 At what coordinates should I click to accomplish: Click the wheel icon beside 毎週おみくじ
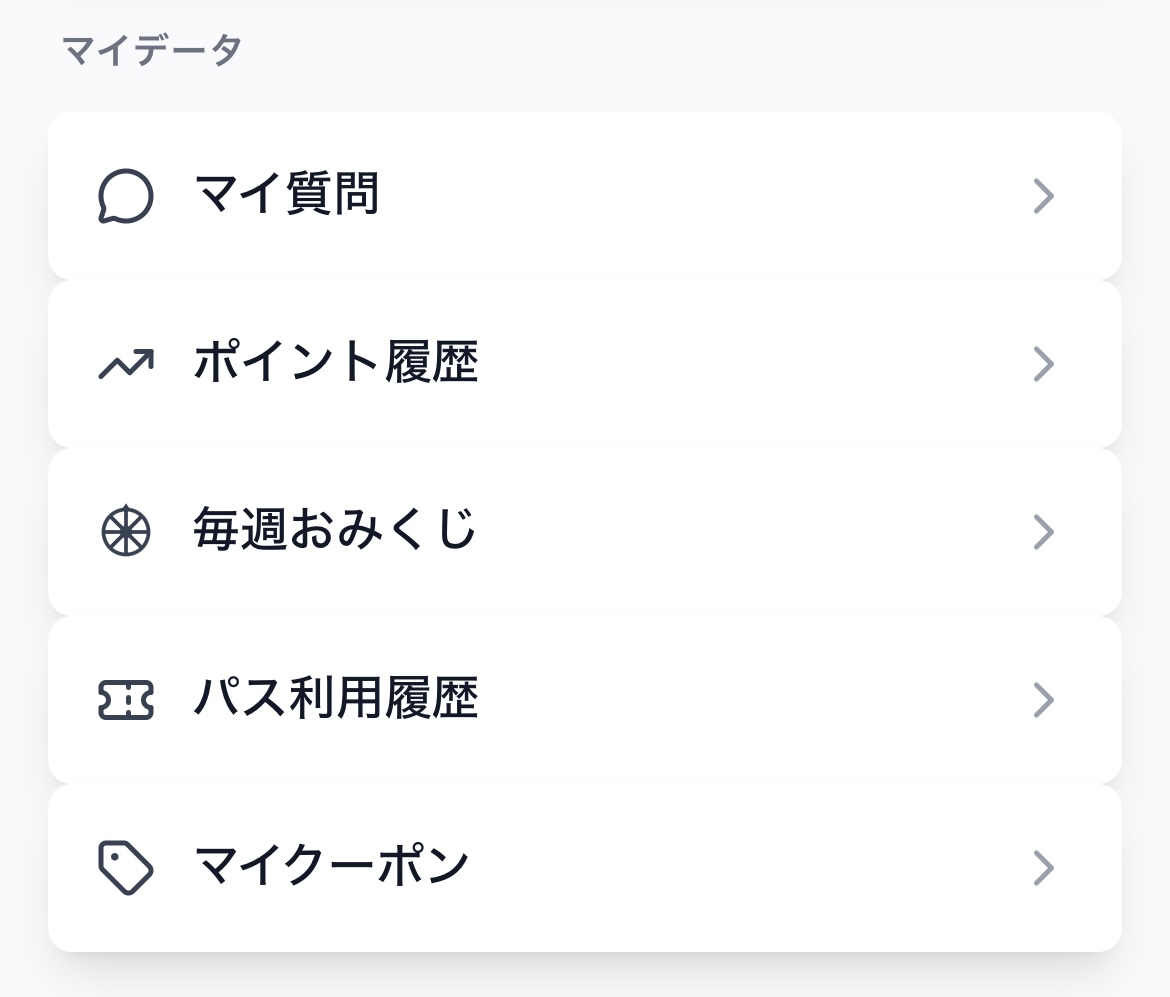click(126, 532)
